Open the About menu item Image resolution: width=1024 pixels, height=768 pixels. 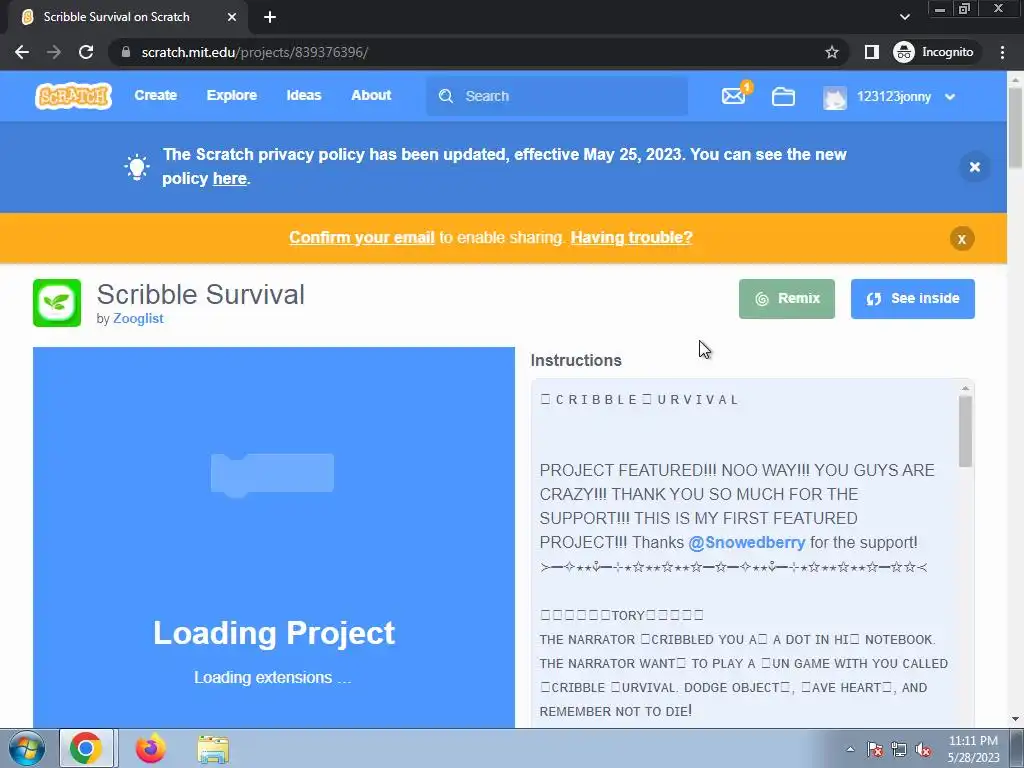[371, 95]
